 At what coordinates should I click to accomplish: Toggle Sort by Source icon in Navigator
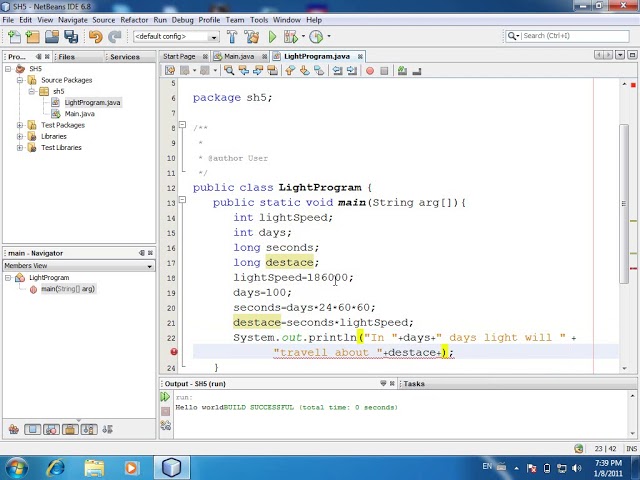107,429
